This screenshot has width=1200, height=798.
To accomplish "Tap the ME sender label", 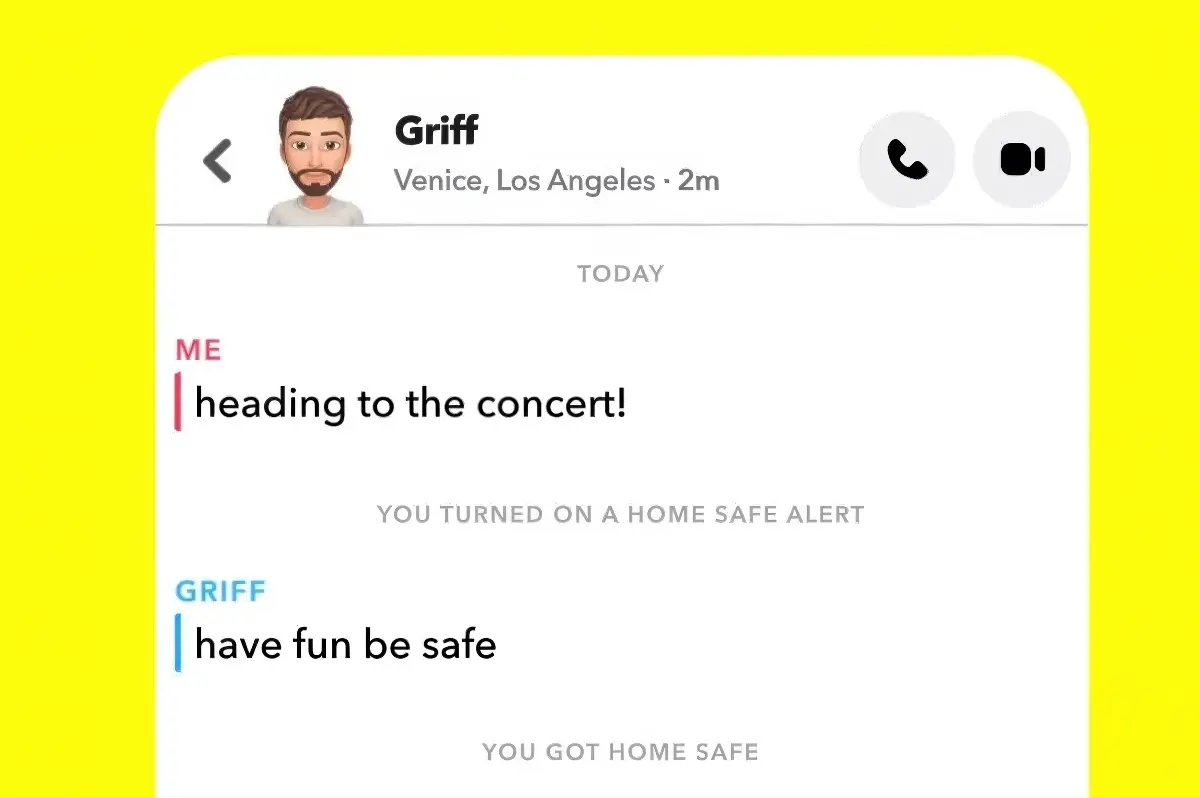I will 198,349.
